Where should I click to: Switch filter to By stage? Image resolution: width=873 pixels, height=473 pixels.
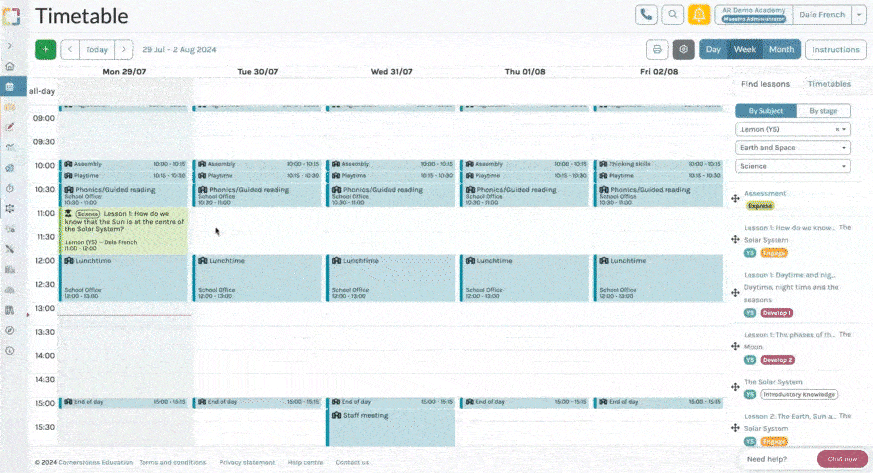823,111
